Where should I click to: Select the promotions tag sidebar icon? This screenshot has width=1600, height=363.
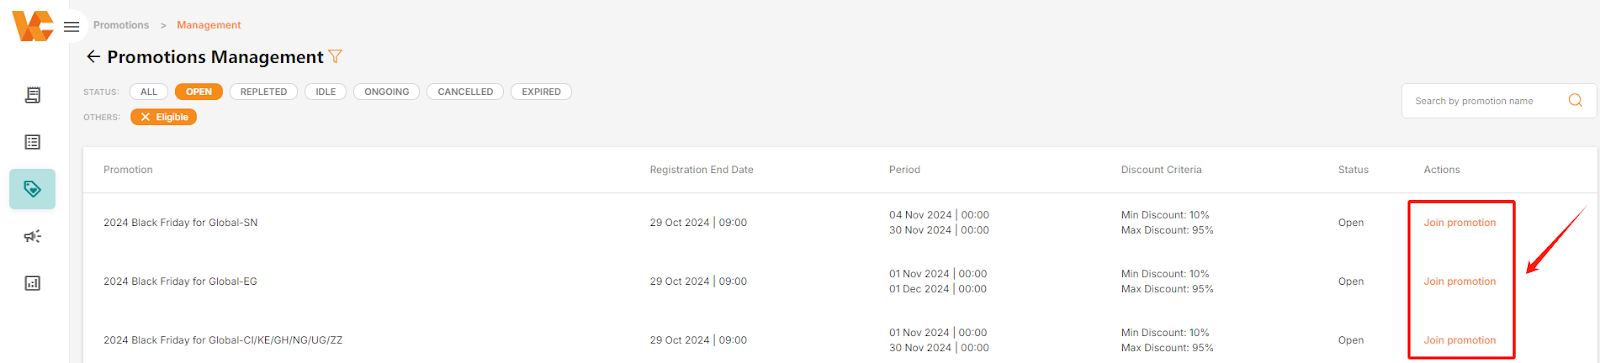pos(32,189)
